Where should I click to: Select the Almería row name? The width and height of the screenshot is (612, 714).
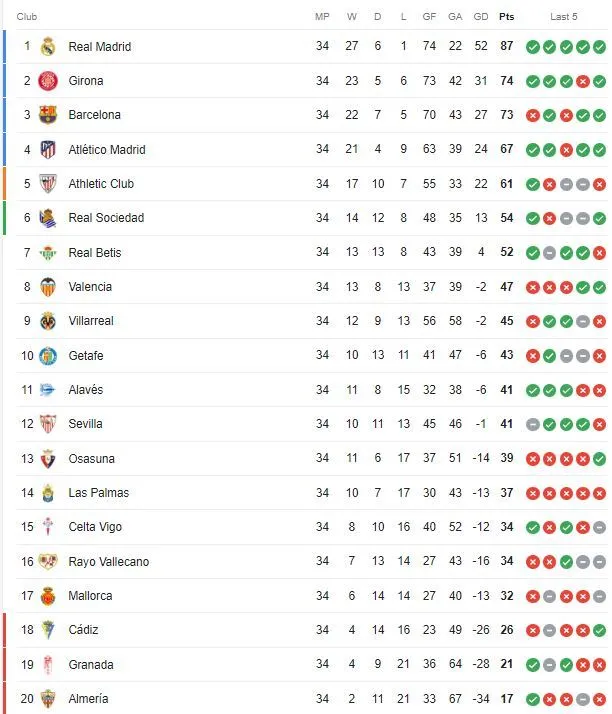tap(88, 699)
